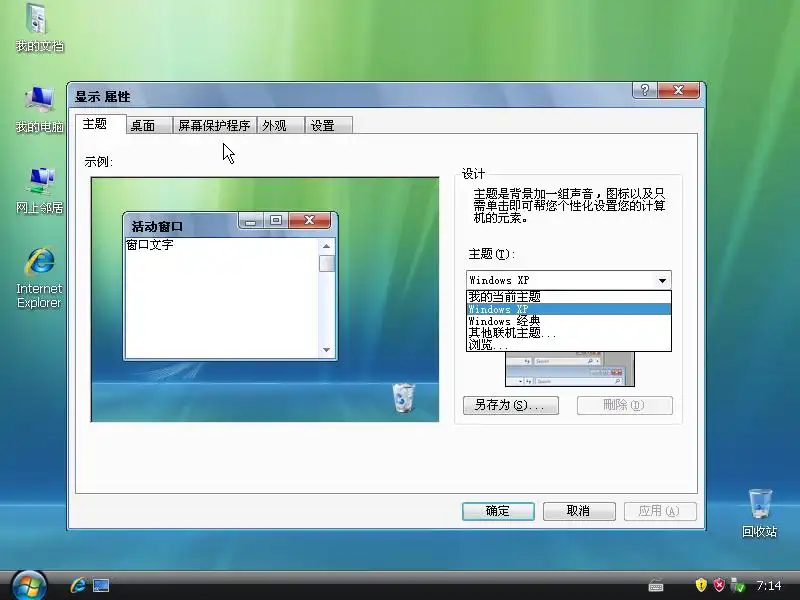Click the preview window's close button
Viewport: 800px width, 600px height.
tap(309, 220)
